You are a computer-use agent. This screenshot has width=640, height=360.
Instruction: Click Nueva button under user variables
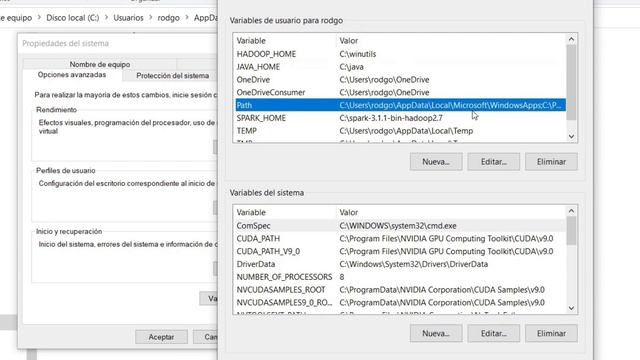436,162
